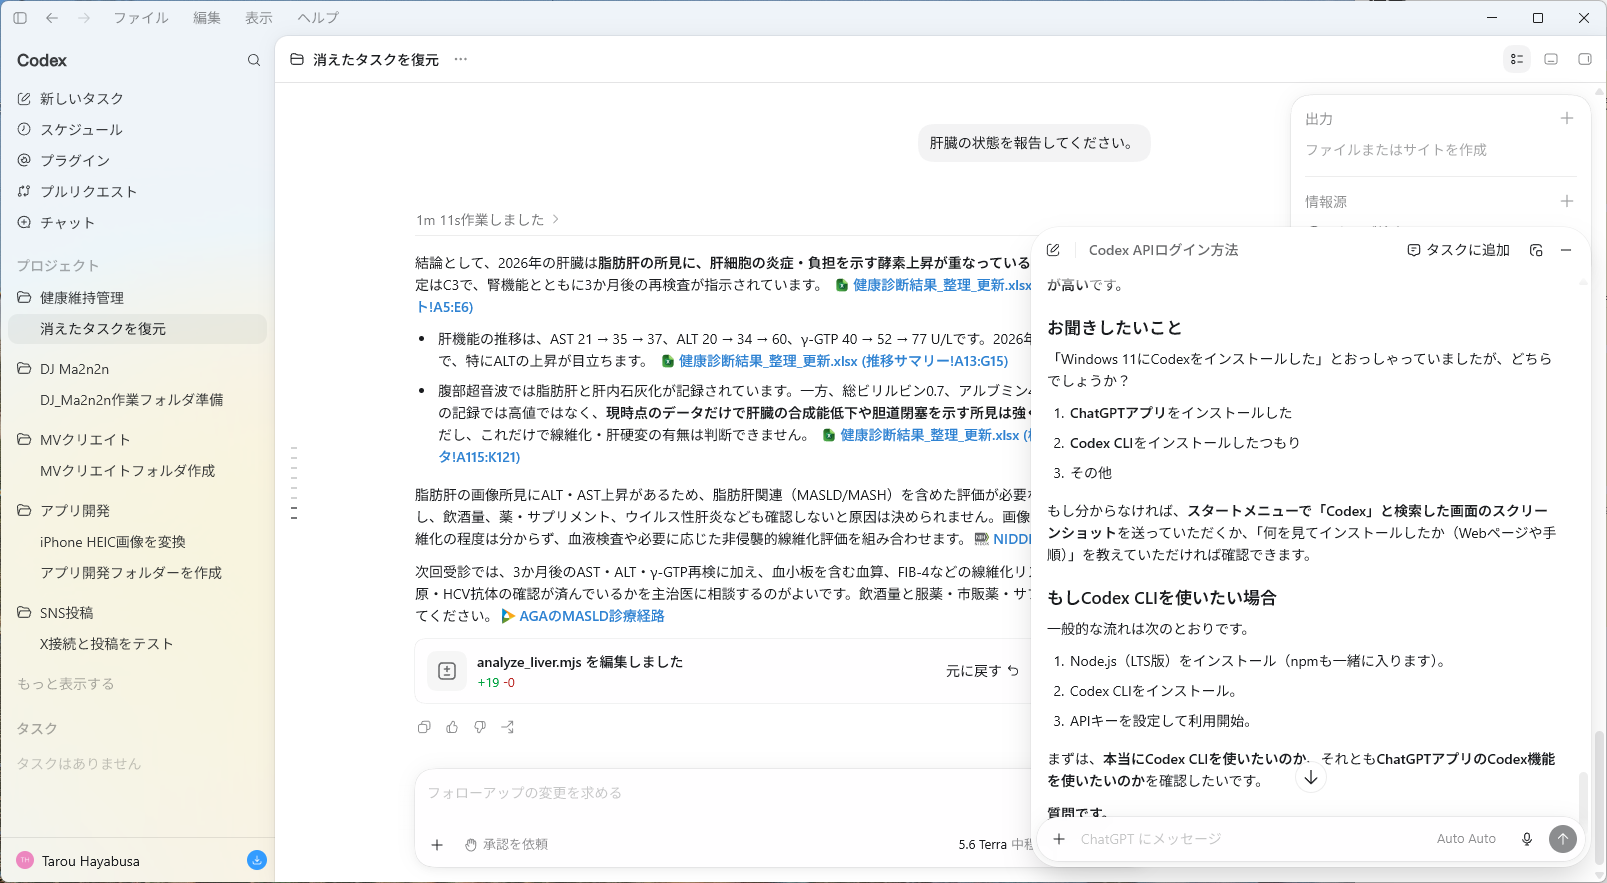The image size is (1607, 883).
Task: Click the microphone icon in the chat input
Action: (x=1527, y=839)
